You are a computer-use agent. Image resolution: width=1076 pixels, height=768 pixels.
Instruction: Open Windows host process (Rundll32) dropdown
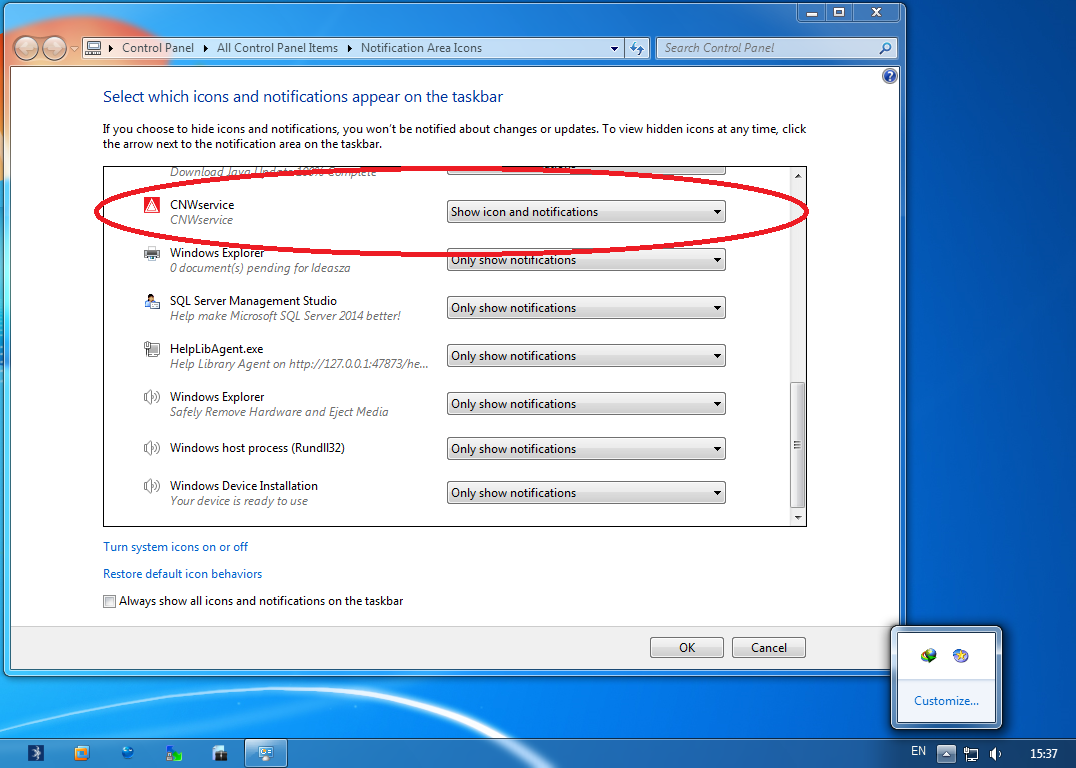(586, 449)
